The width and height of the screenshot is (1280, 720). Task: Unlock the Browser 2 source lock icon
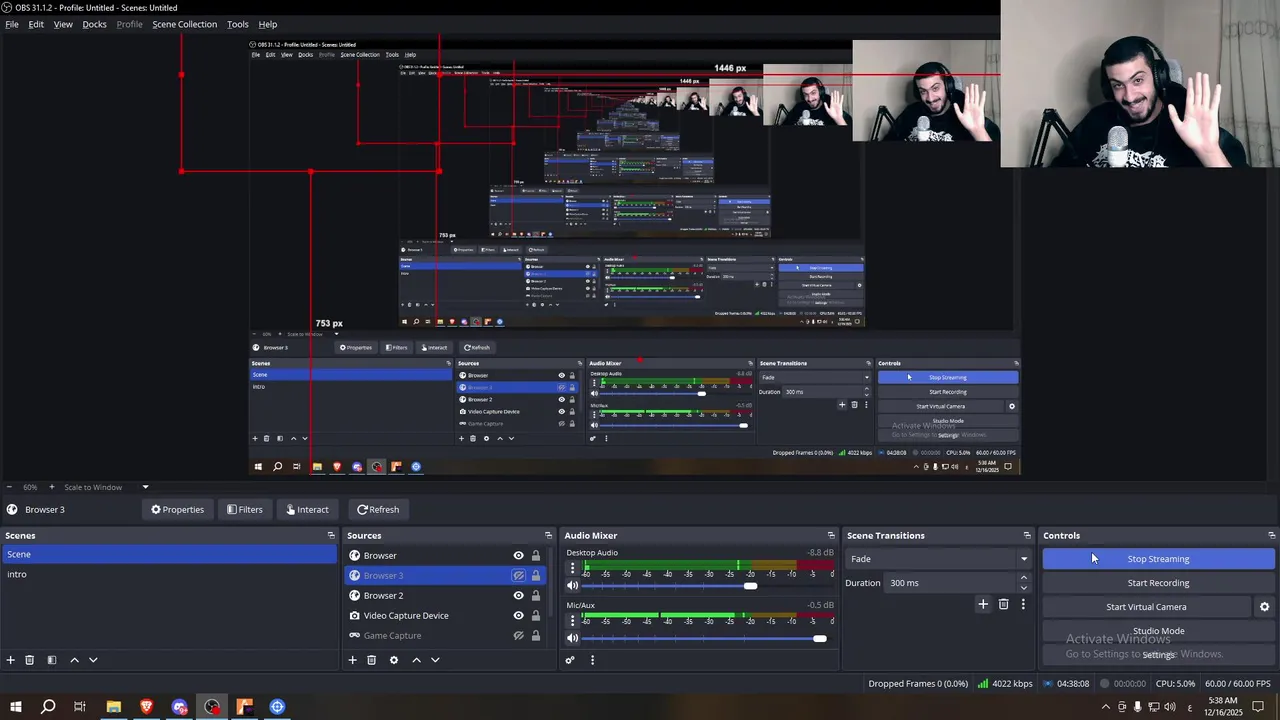[536, 596]
